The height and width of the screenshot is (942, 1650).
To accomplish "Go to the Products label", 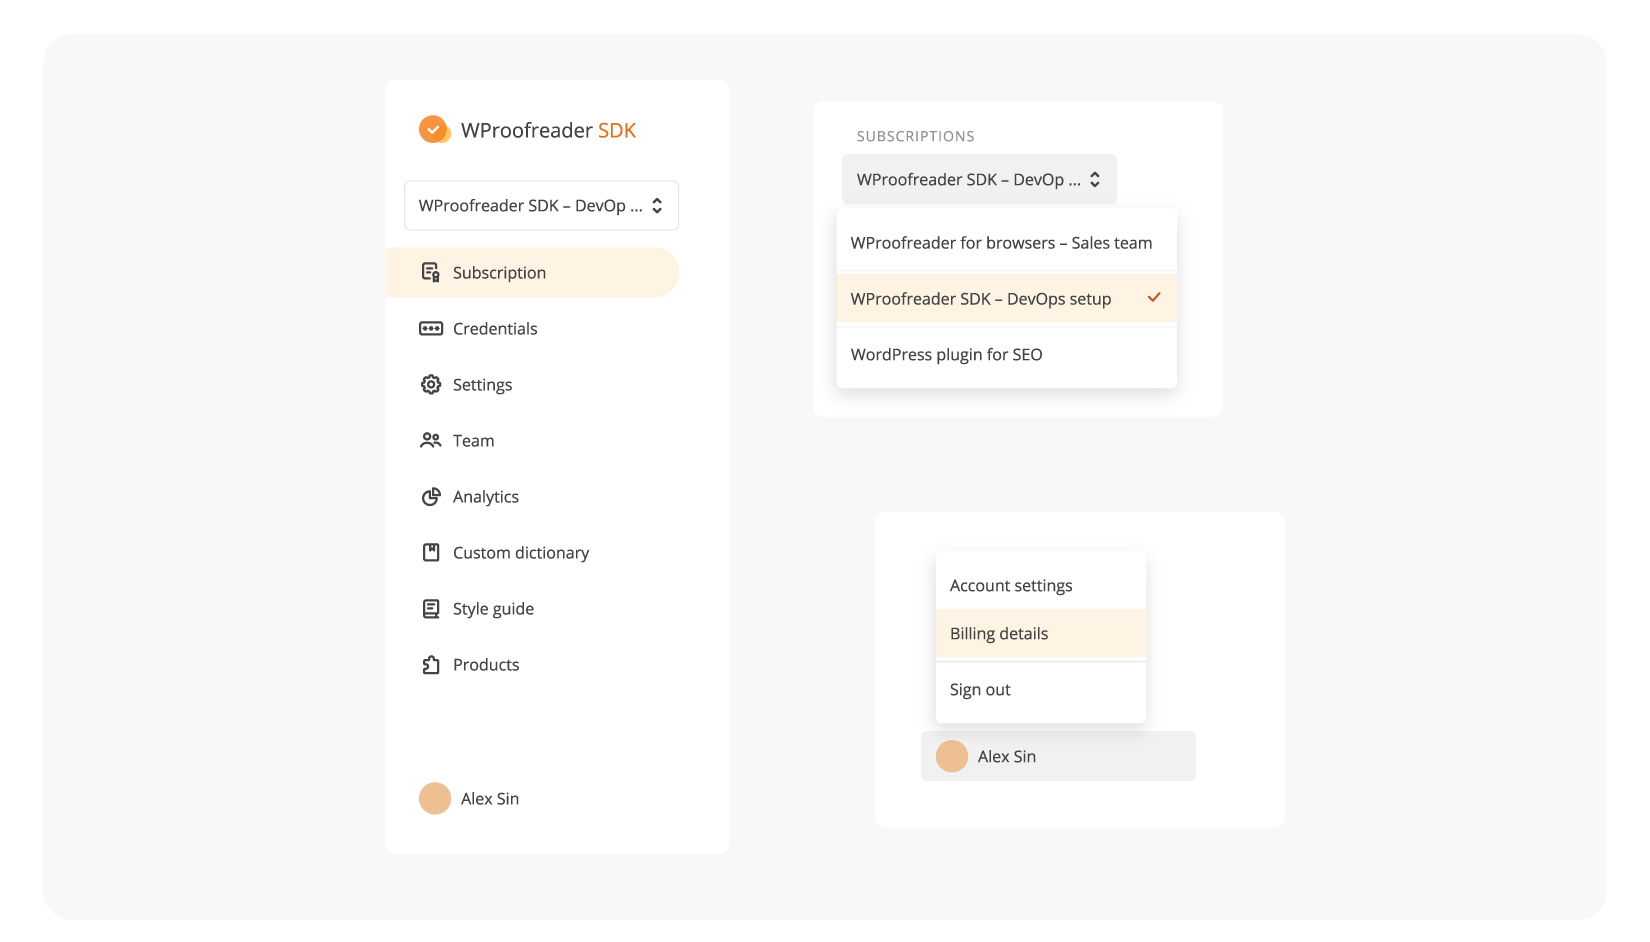I will click(x=486, y=664).
